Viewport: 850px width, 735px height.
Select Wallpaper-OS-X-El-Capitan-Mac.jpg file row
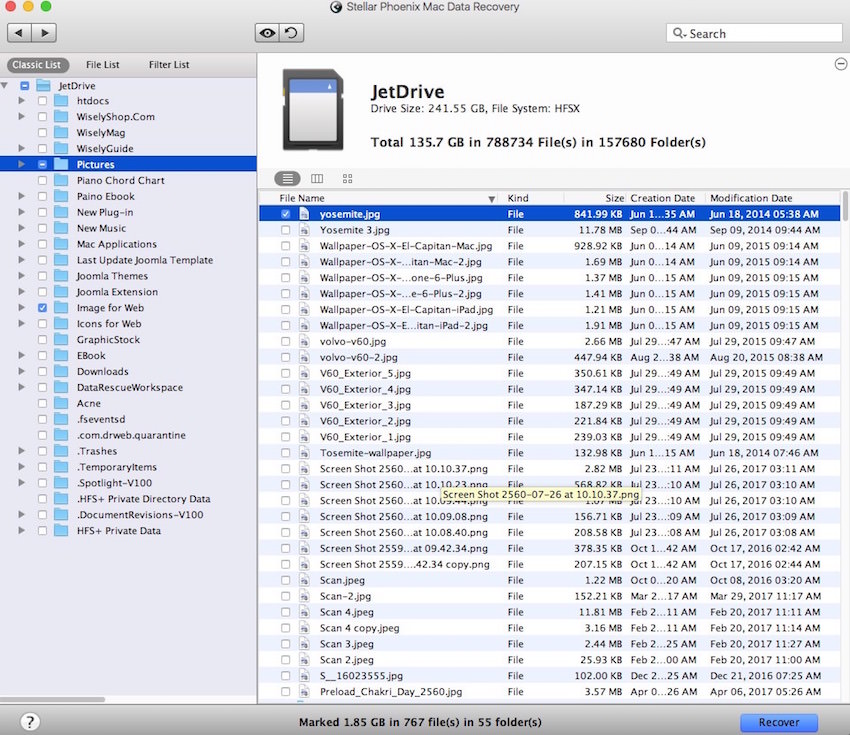point(550,246)
